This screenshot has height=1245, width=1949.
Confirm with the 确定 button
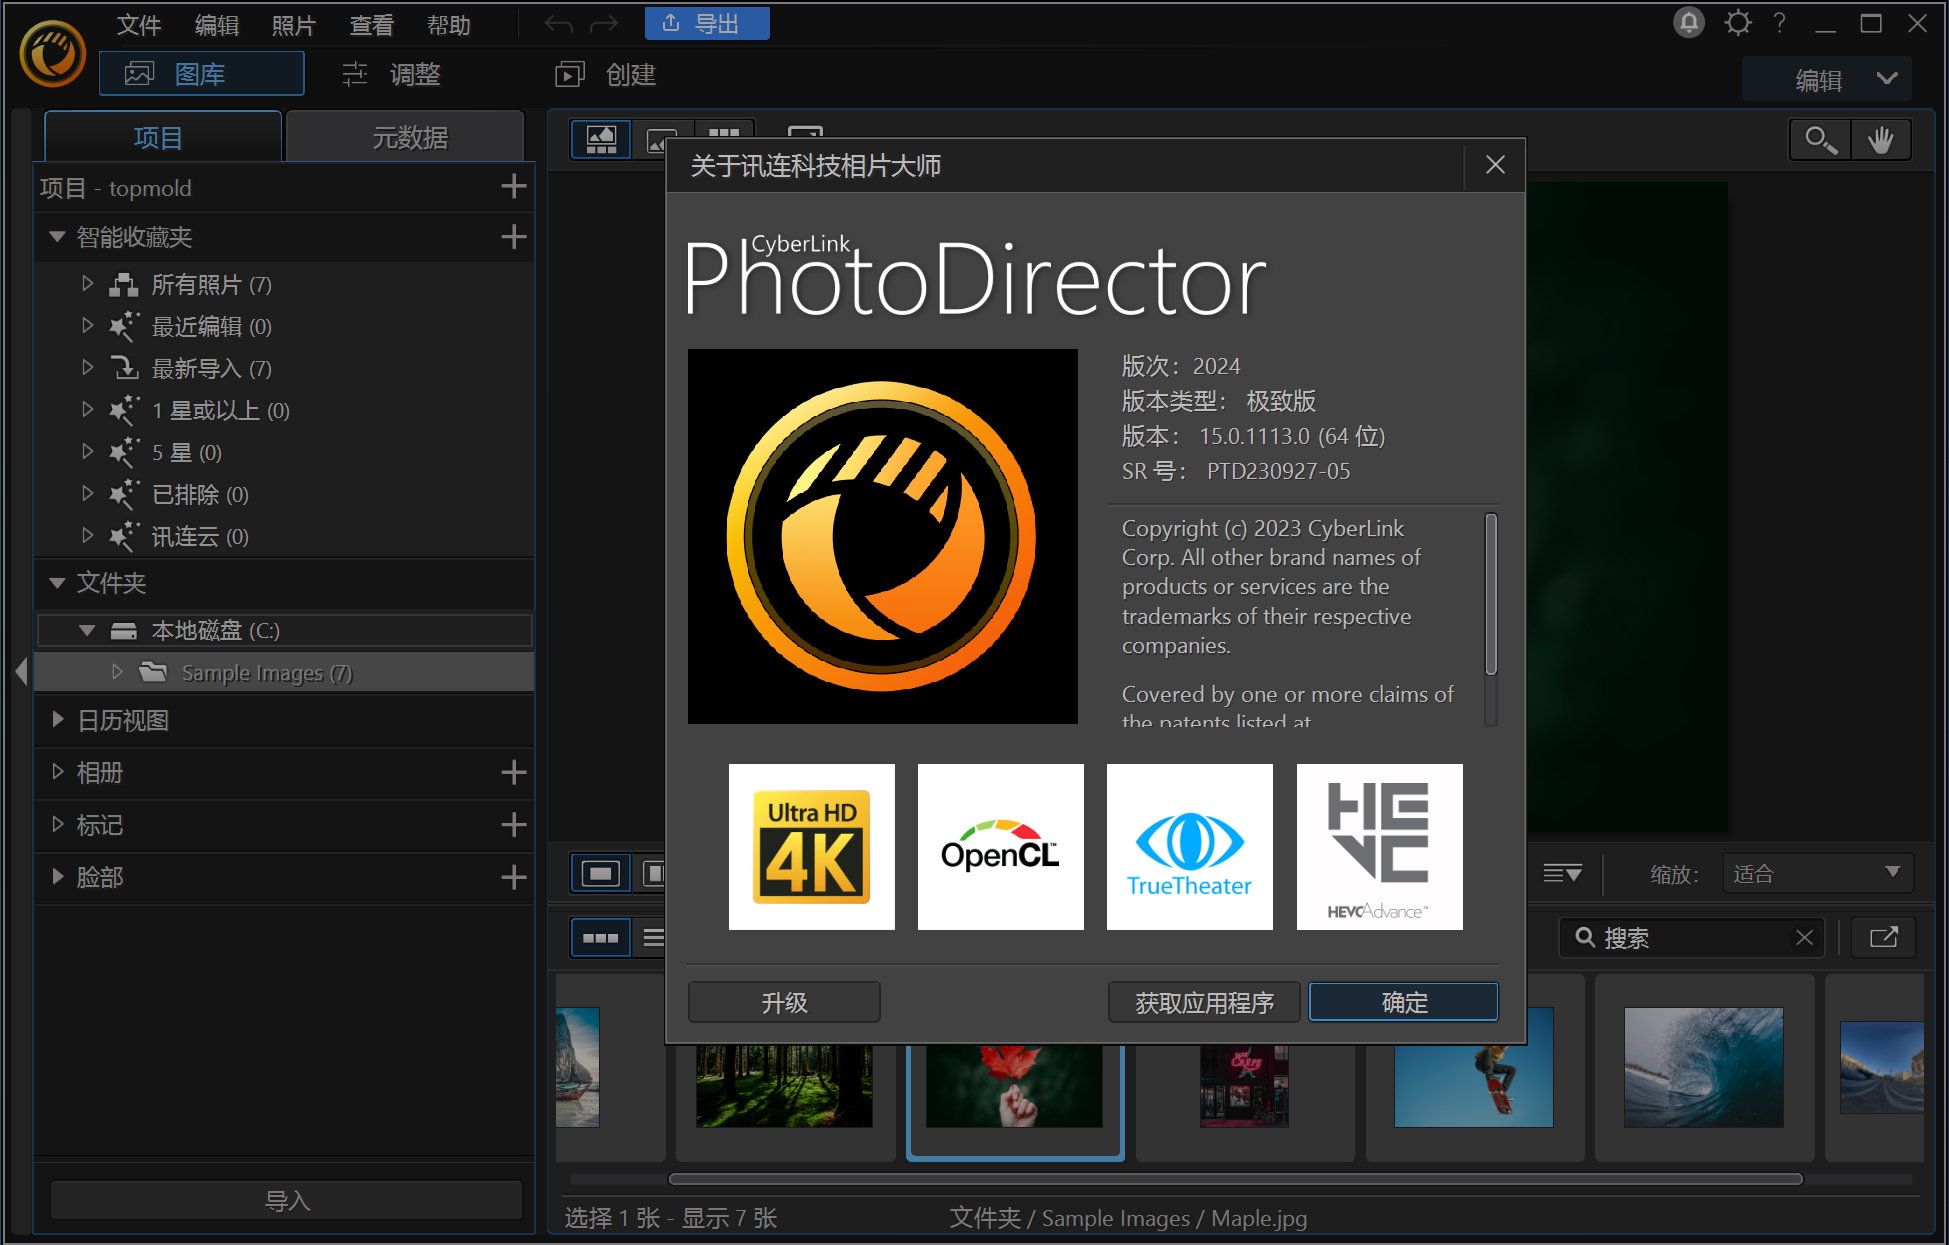(1404, 1002)
